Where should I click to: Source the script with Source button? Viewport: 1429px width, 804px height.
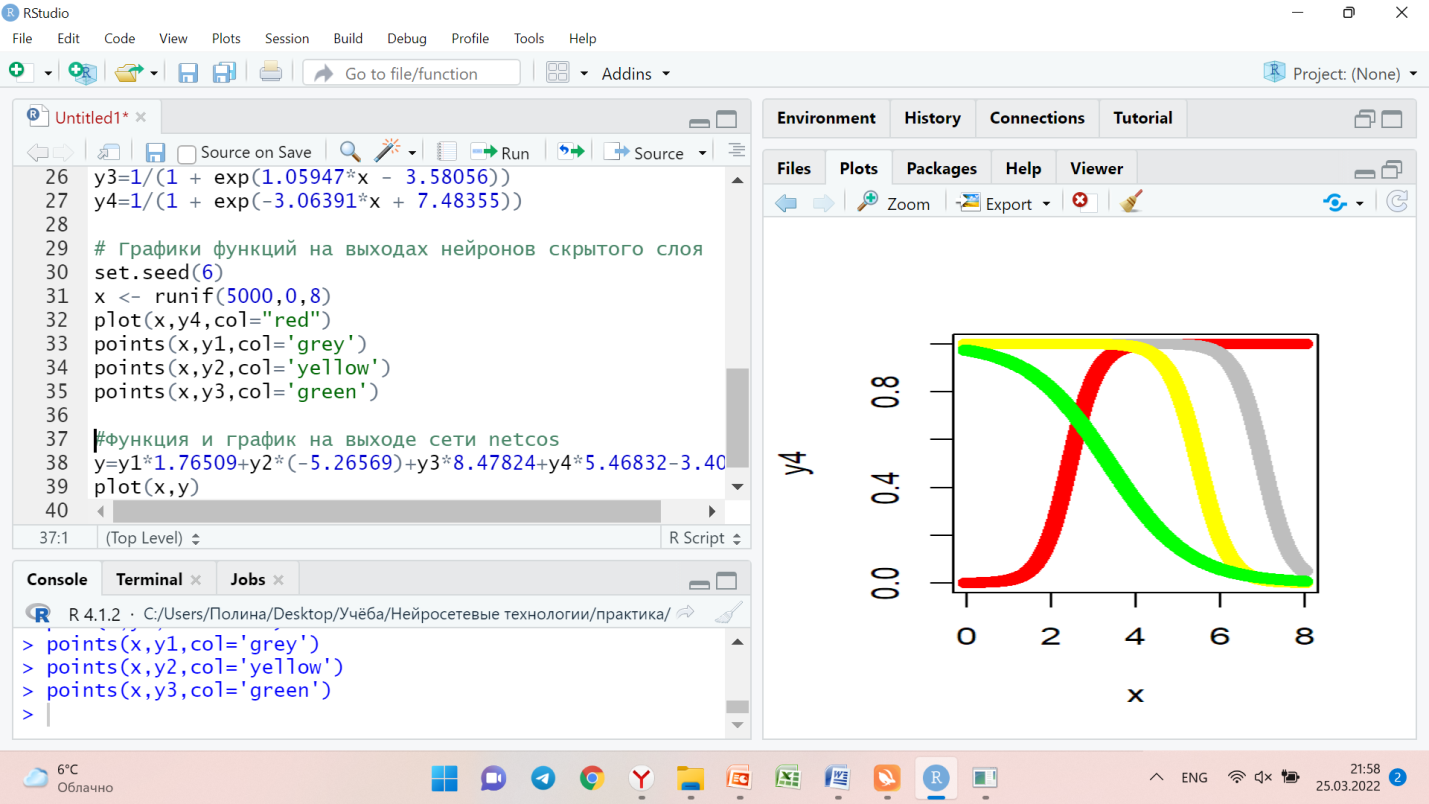pyautogui.click(x=645, y=153)
